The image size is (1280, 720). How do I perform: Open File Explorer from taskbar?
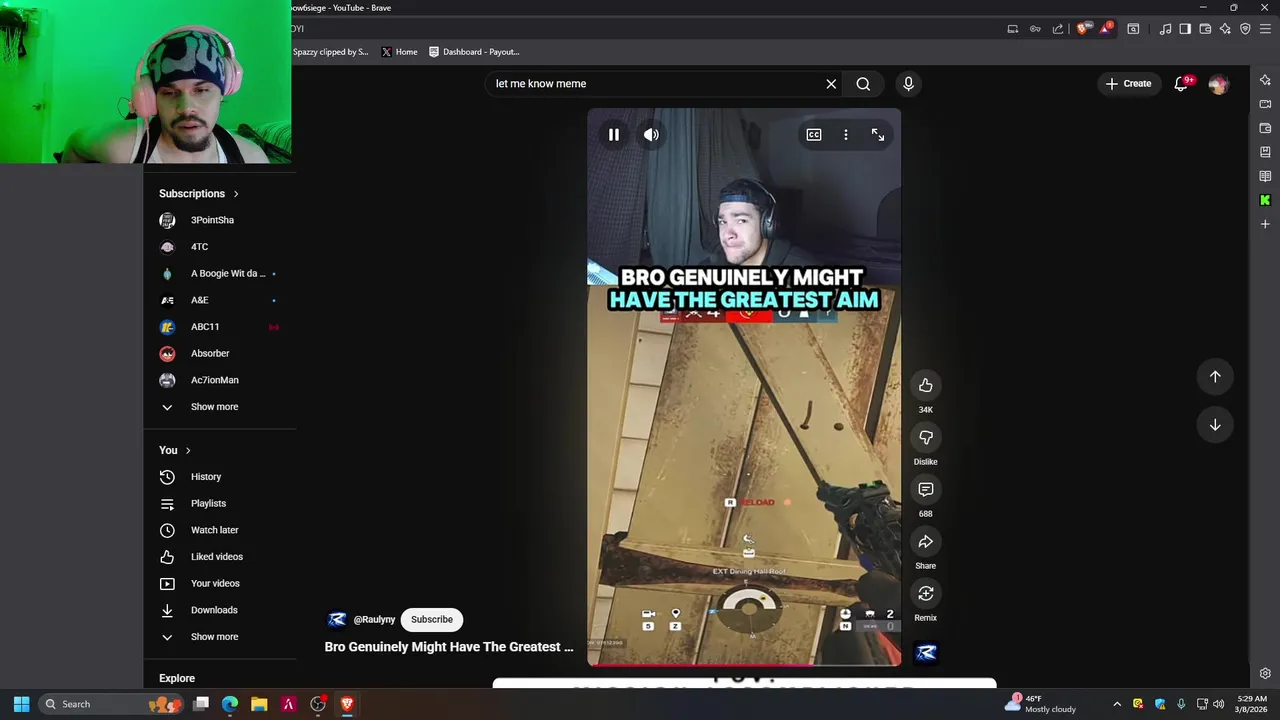(259, 704)
